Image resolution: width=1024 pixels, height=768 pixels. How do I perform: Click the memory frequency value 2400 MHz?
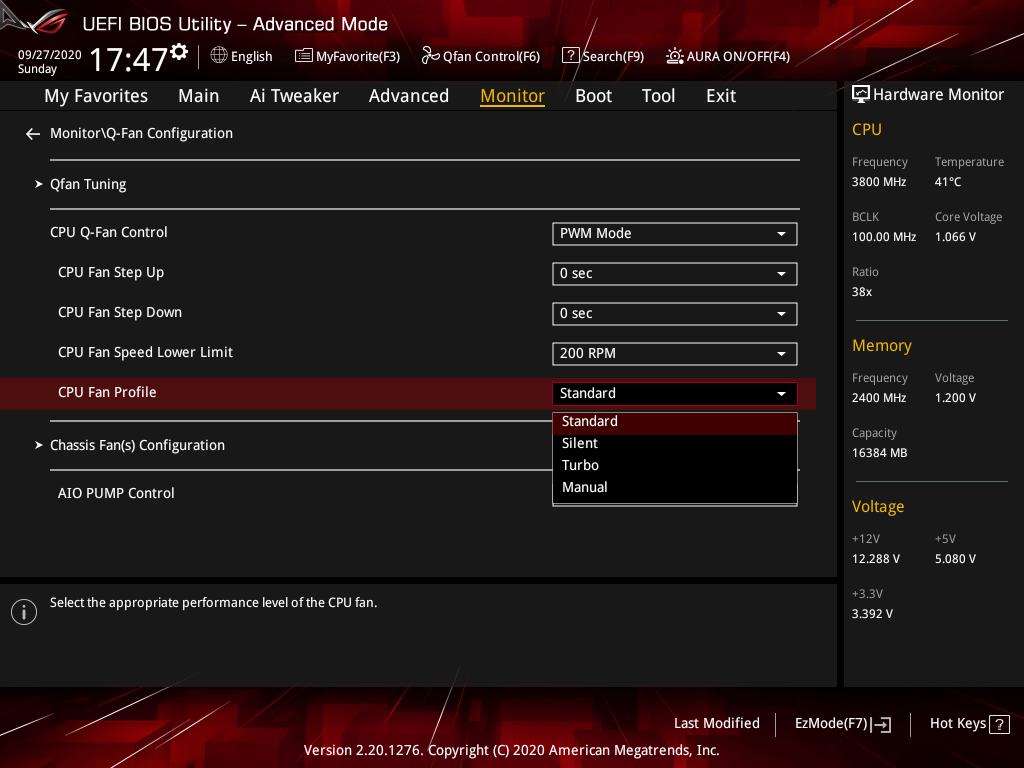coord(879,398)
